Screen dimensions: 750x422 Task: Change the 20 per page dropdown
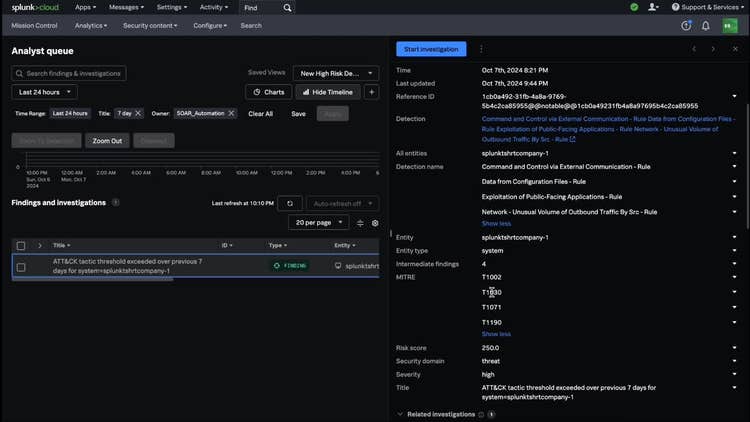tap(318, 223)
